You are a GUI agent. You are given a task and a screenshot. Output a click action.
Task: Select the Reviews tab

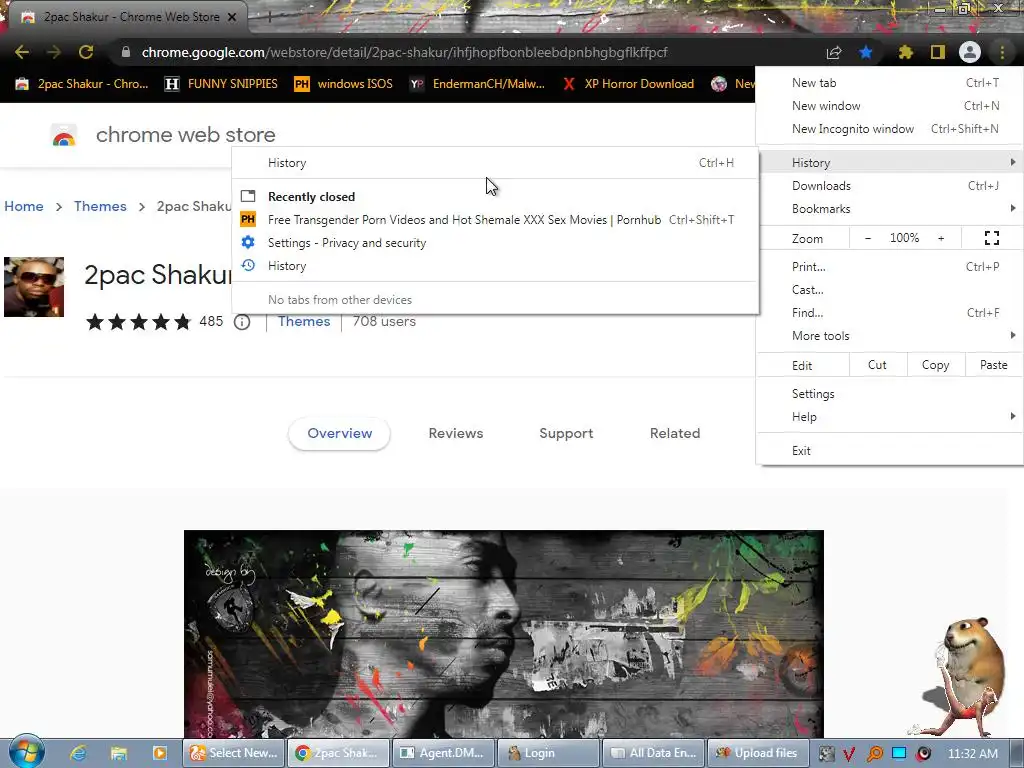(456, 434)
